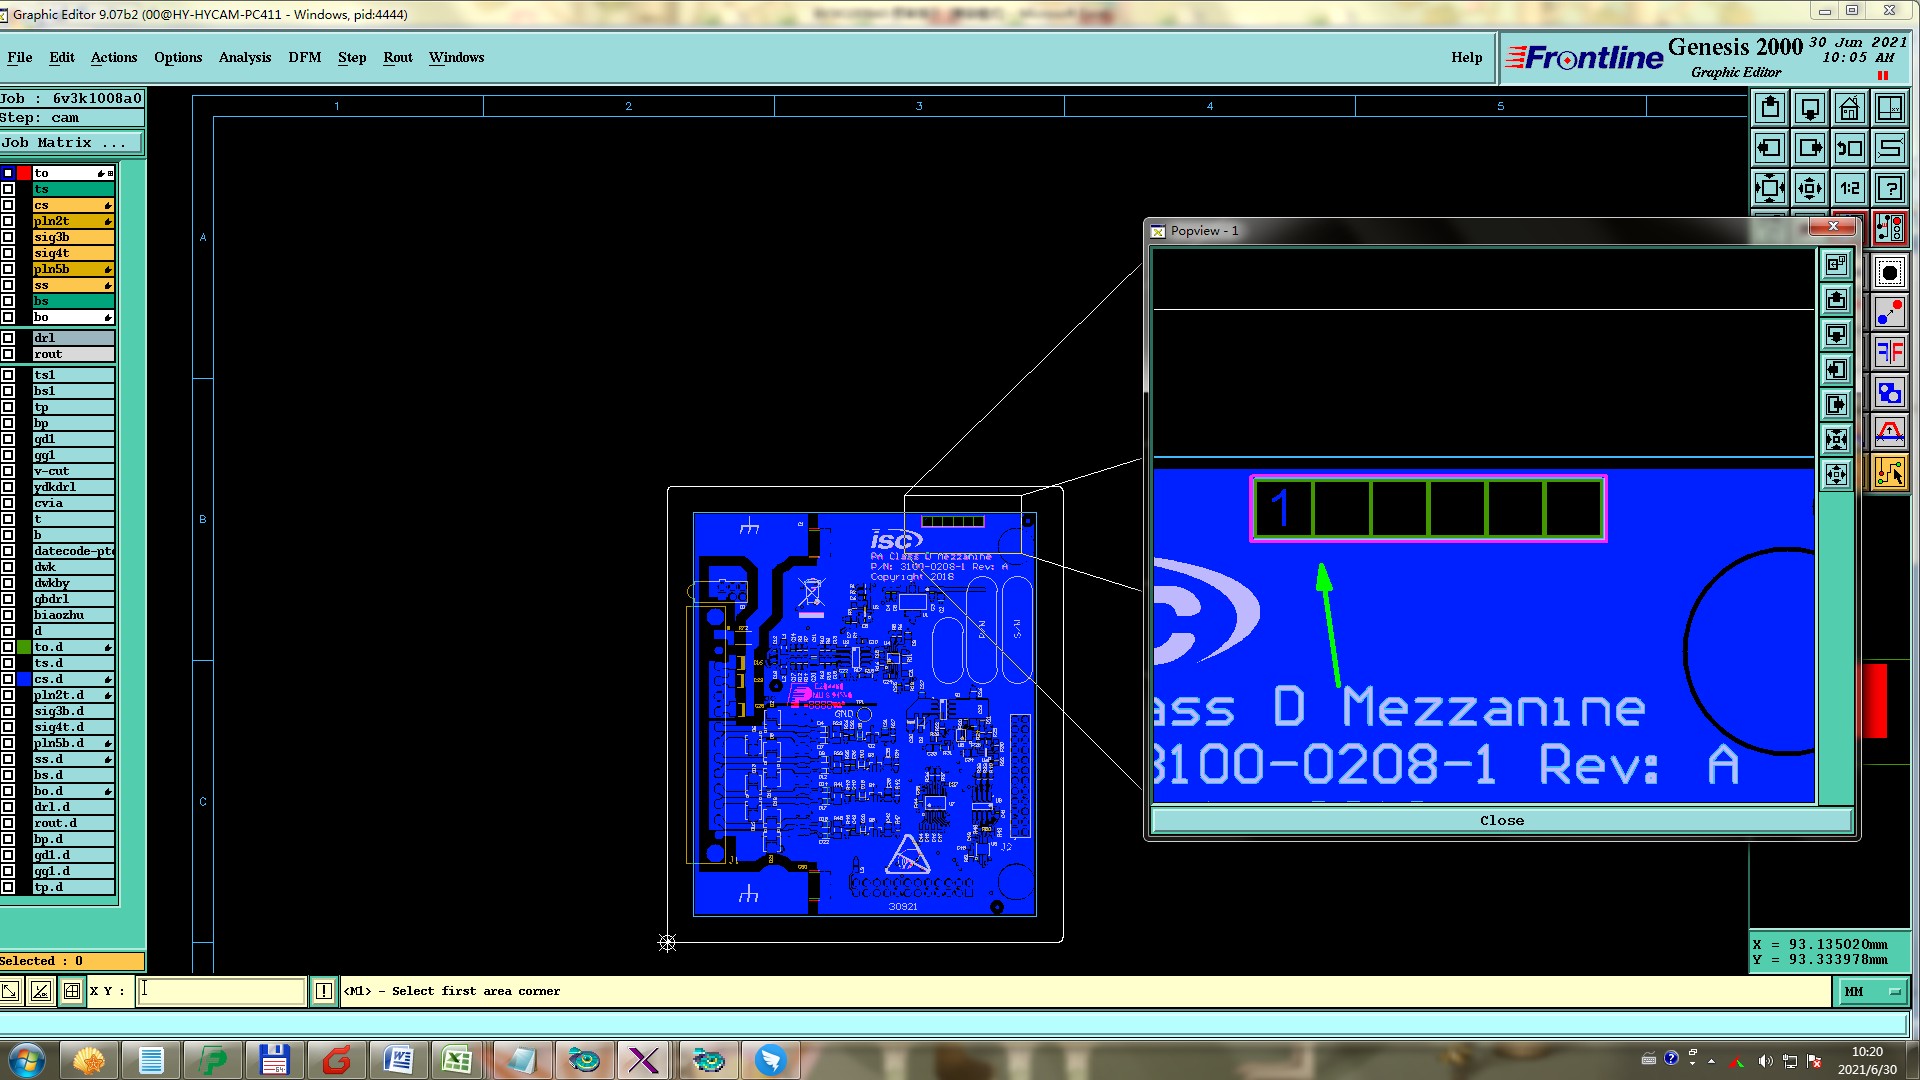Open the Analysis menu
The image size is (1920, 1080).
click(245, 57)
